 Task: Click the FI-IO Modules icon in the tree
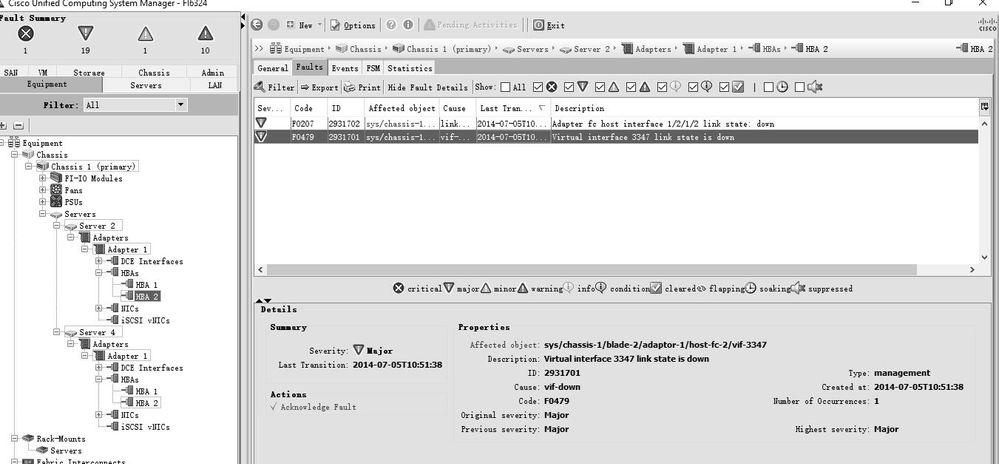click(56, 178)
